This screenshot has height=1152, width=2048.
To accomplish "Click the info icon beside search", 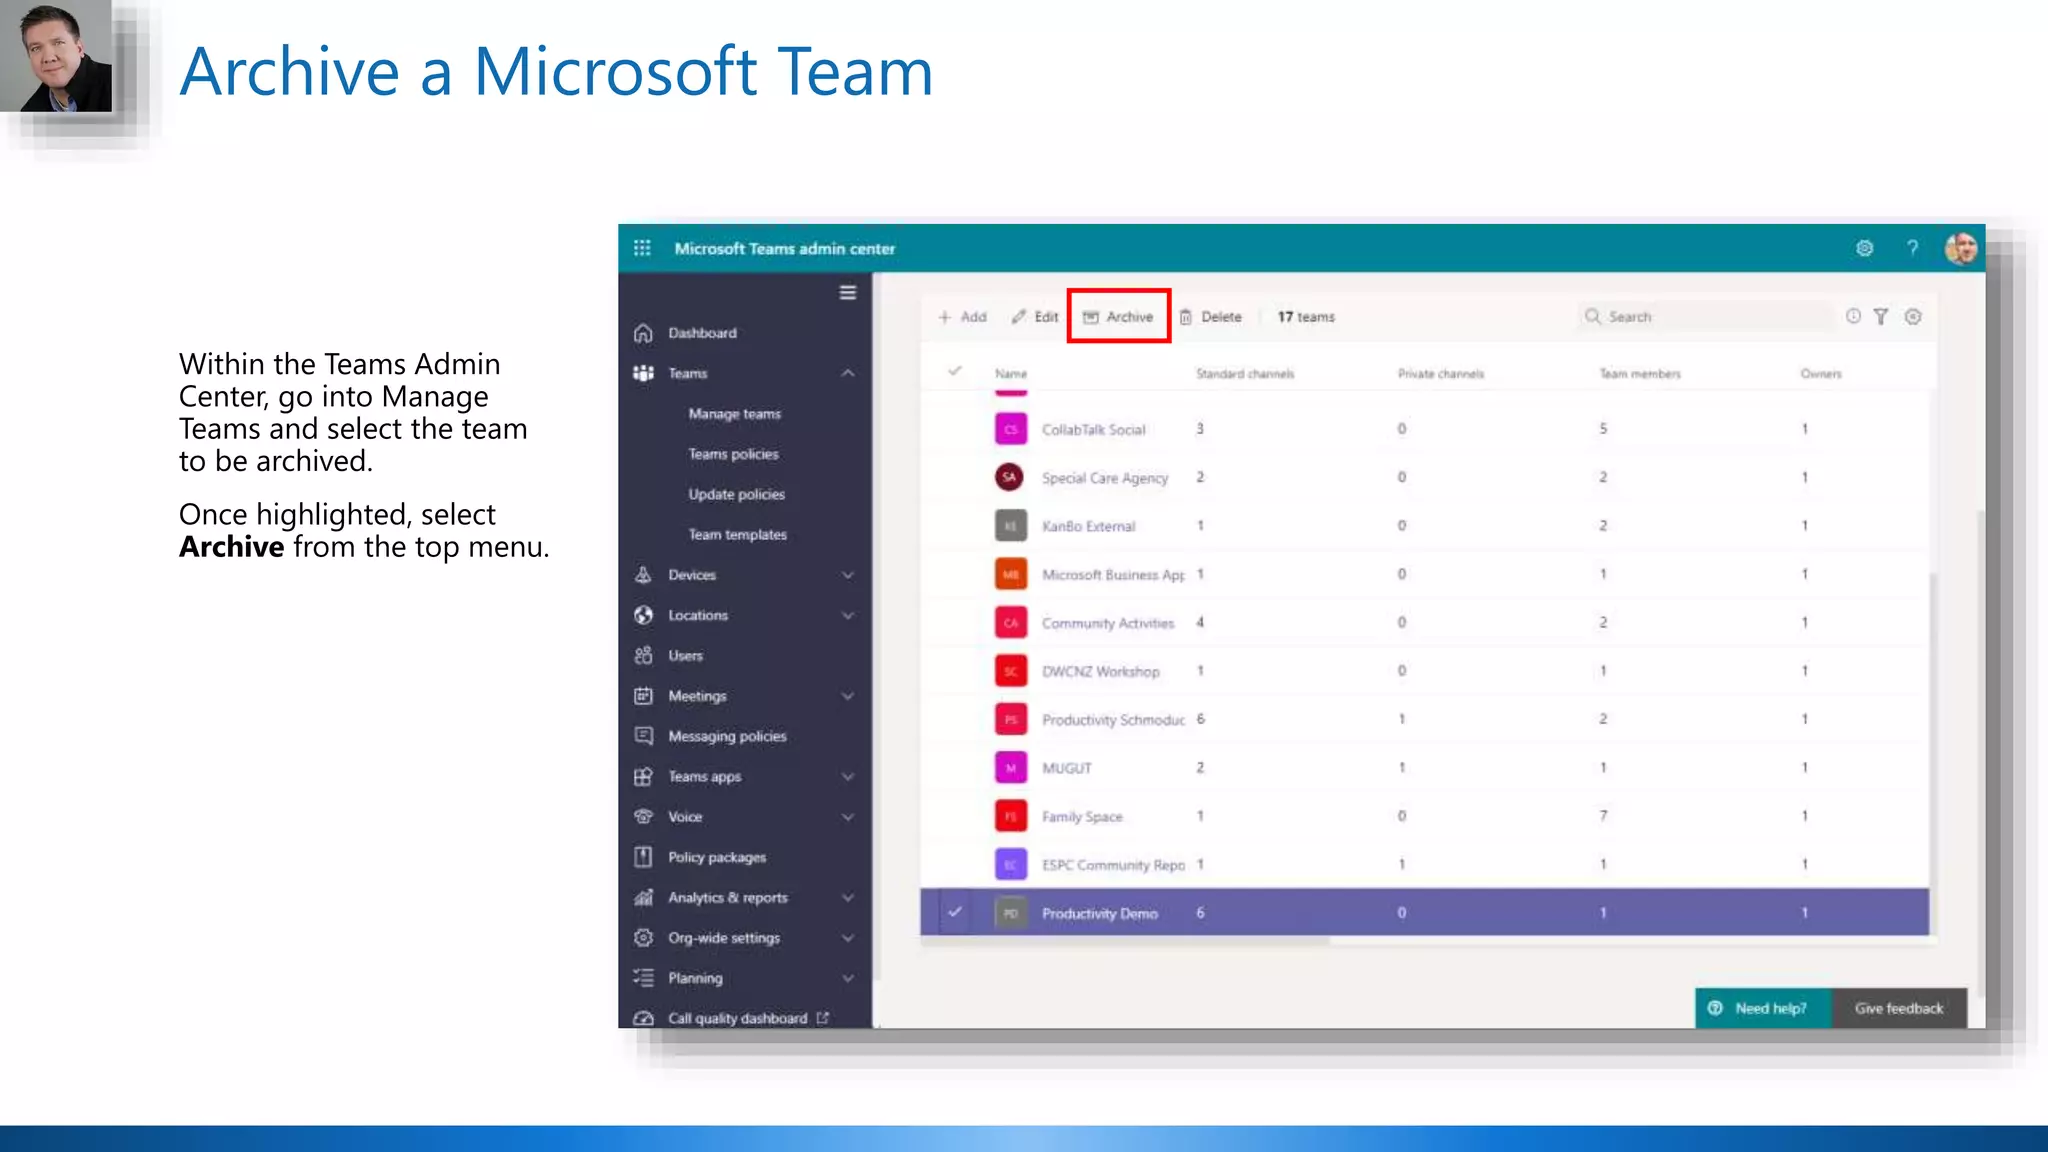I will point(1853,317).
